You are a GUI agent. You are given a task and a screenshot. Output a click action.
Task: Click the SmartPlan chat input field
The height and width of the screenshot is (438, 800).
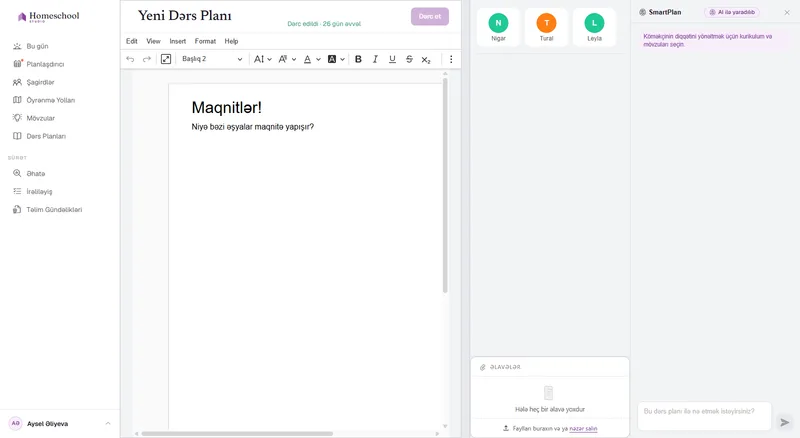coord(704,416)
